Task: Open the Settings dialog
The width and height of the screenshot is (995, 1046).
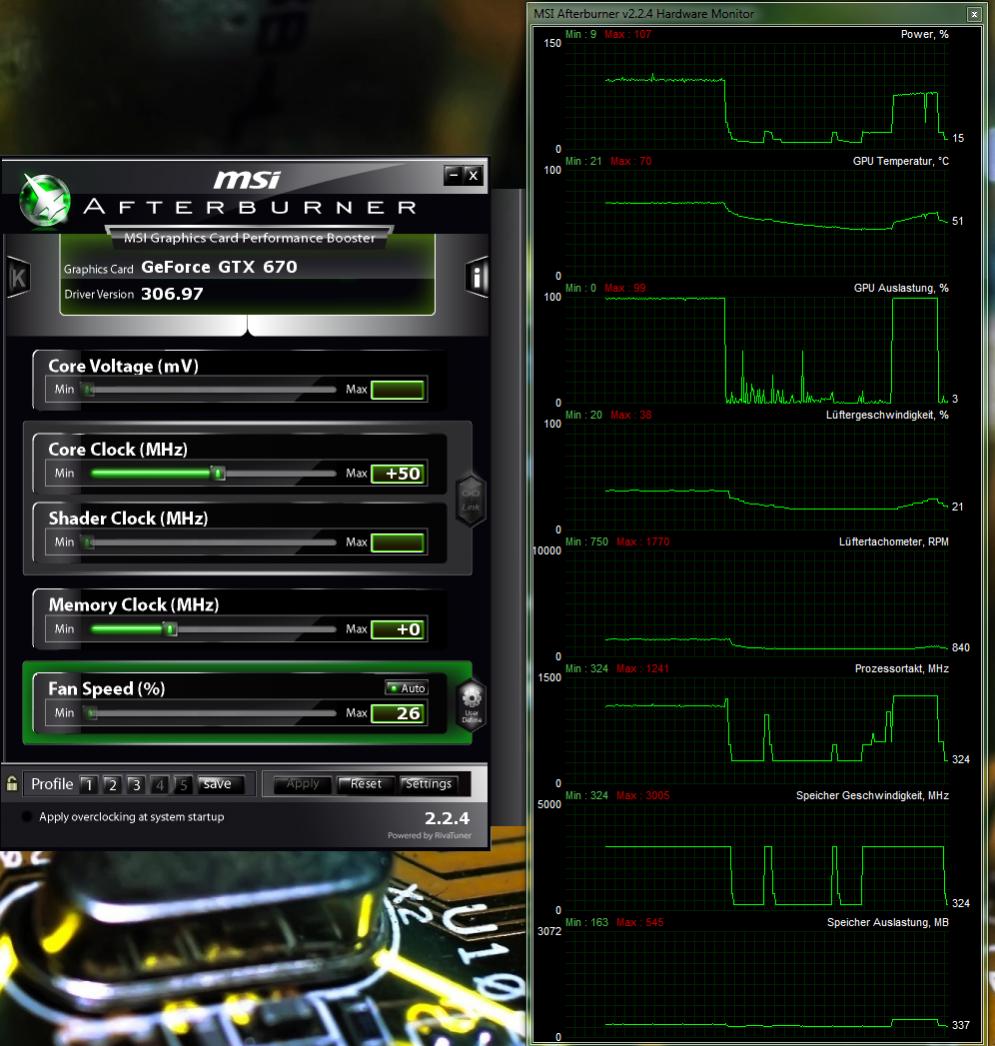Action: click(428, 784)
